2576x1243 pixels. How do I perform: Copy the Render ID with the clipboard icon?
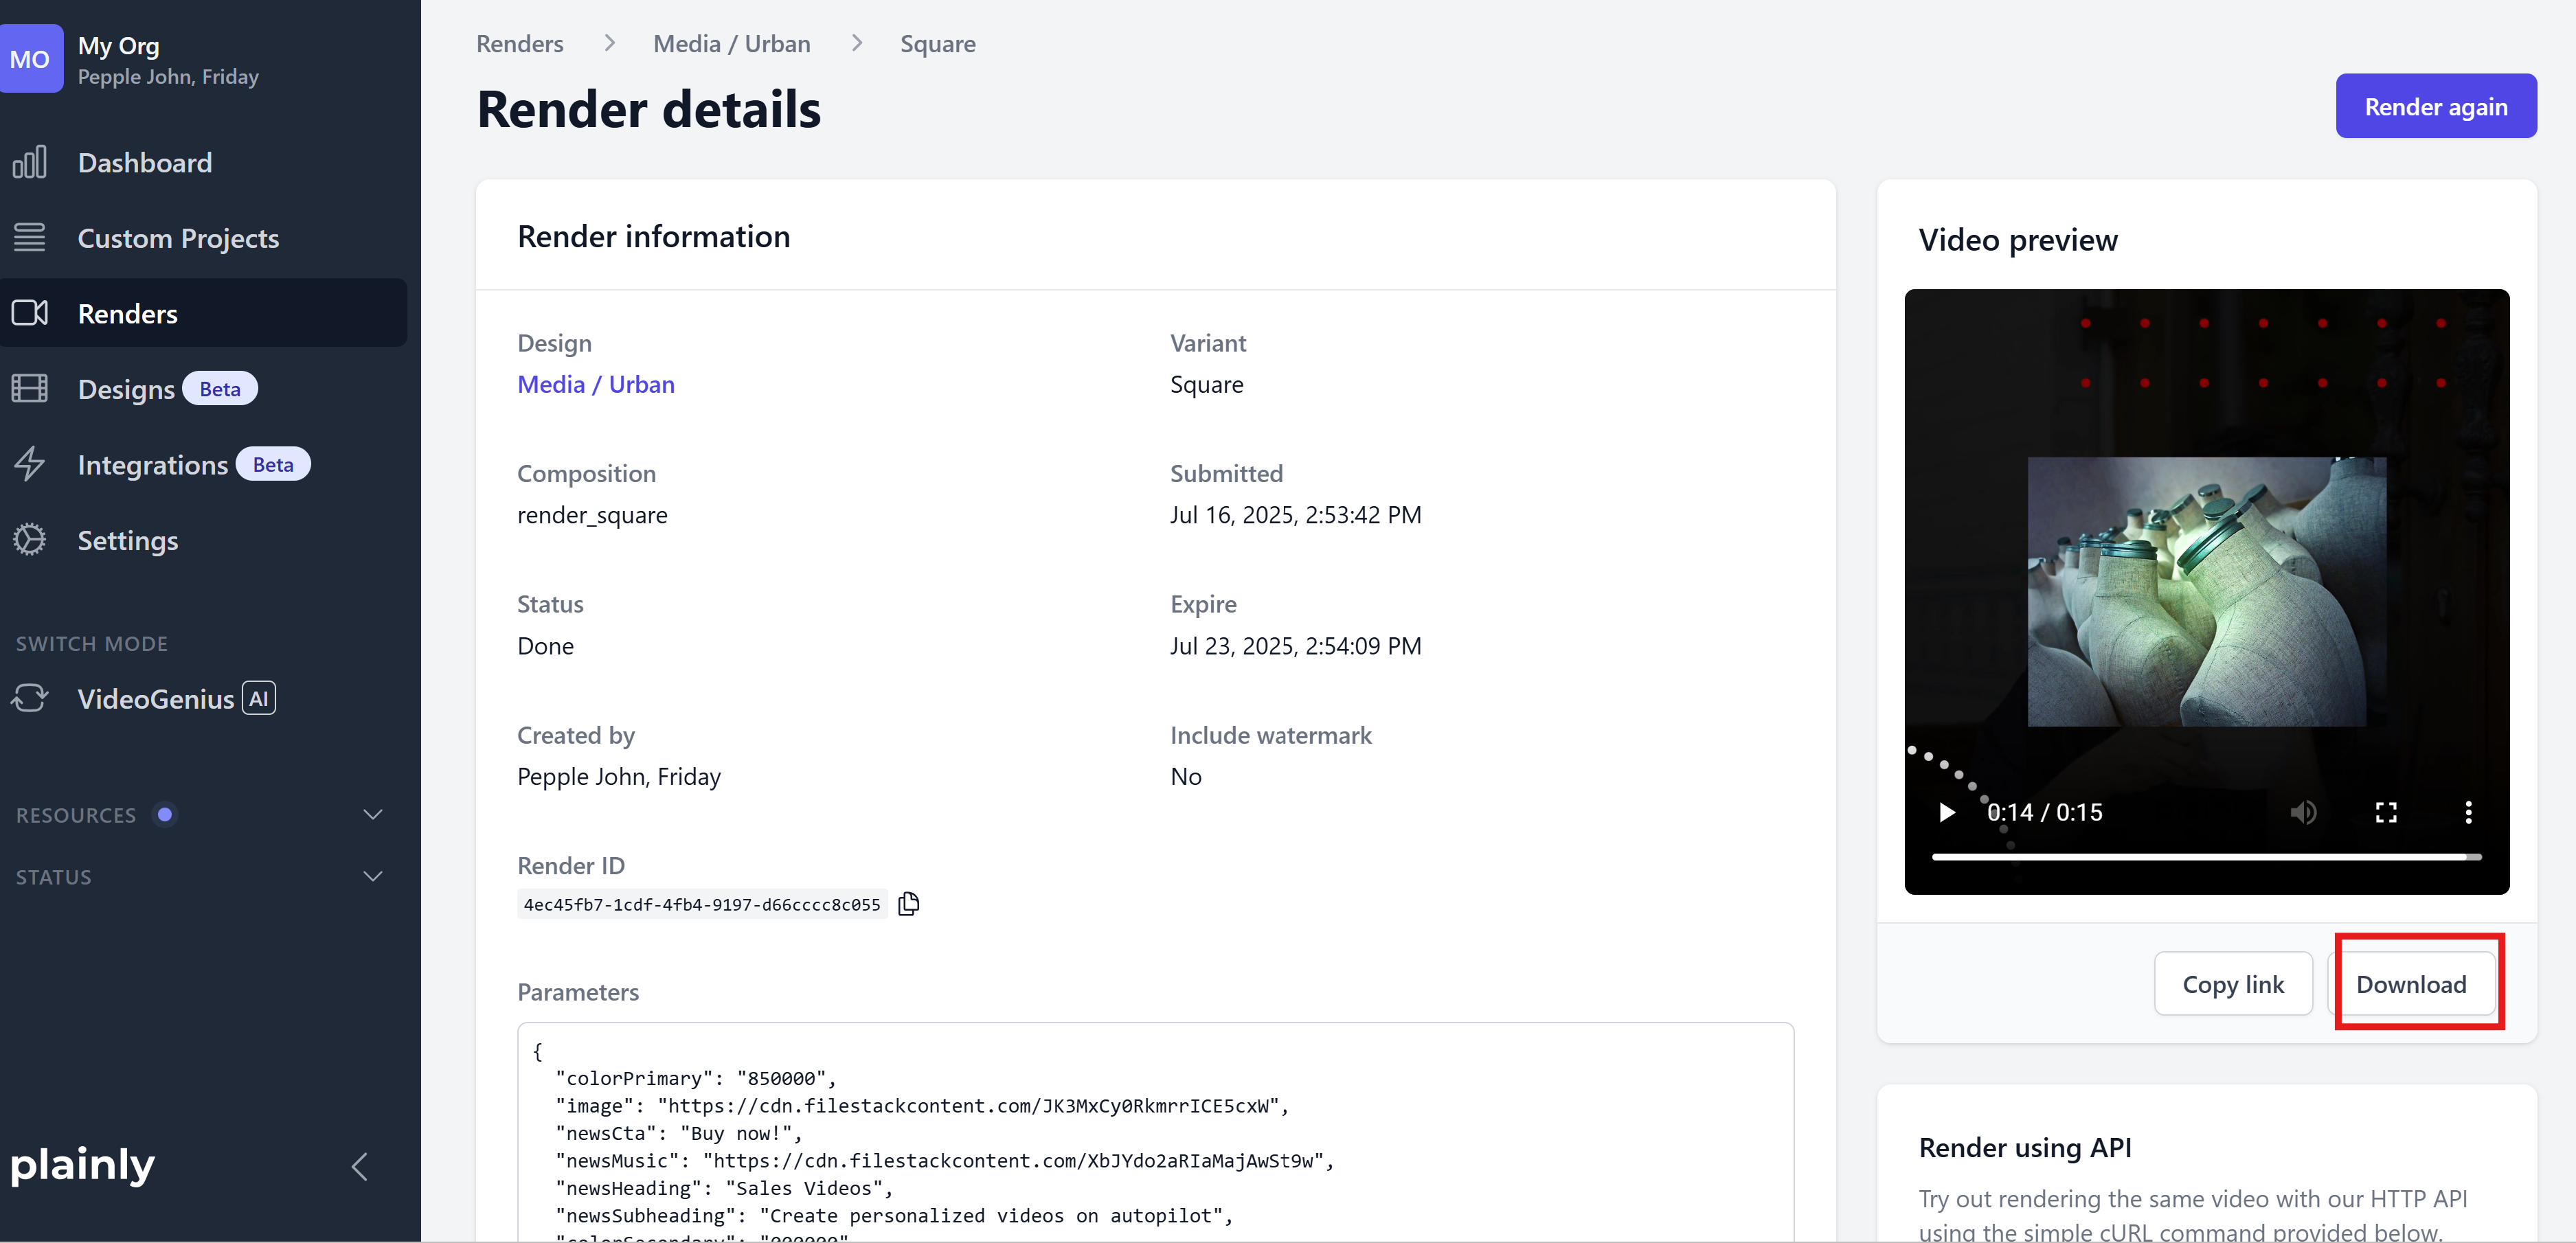[x=908, y=904]
